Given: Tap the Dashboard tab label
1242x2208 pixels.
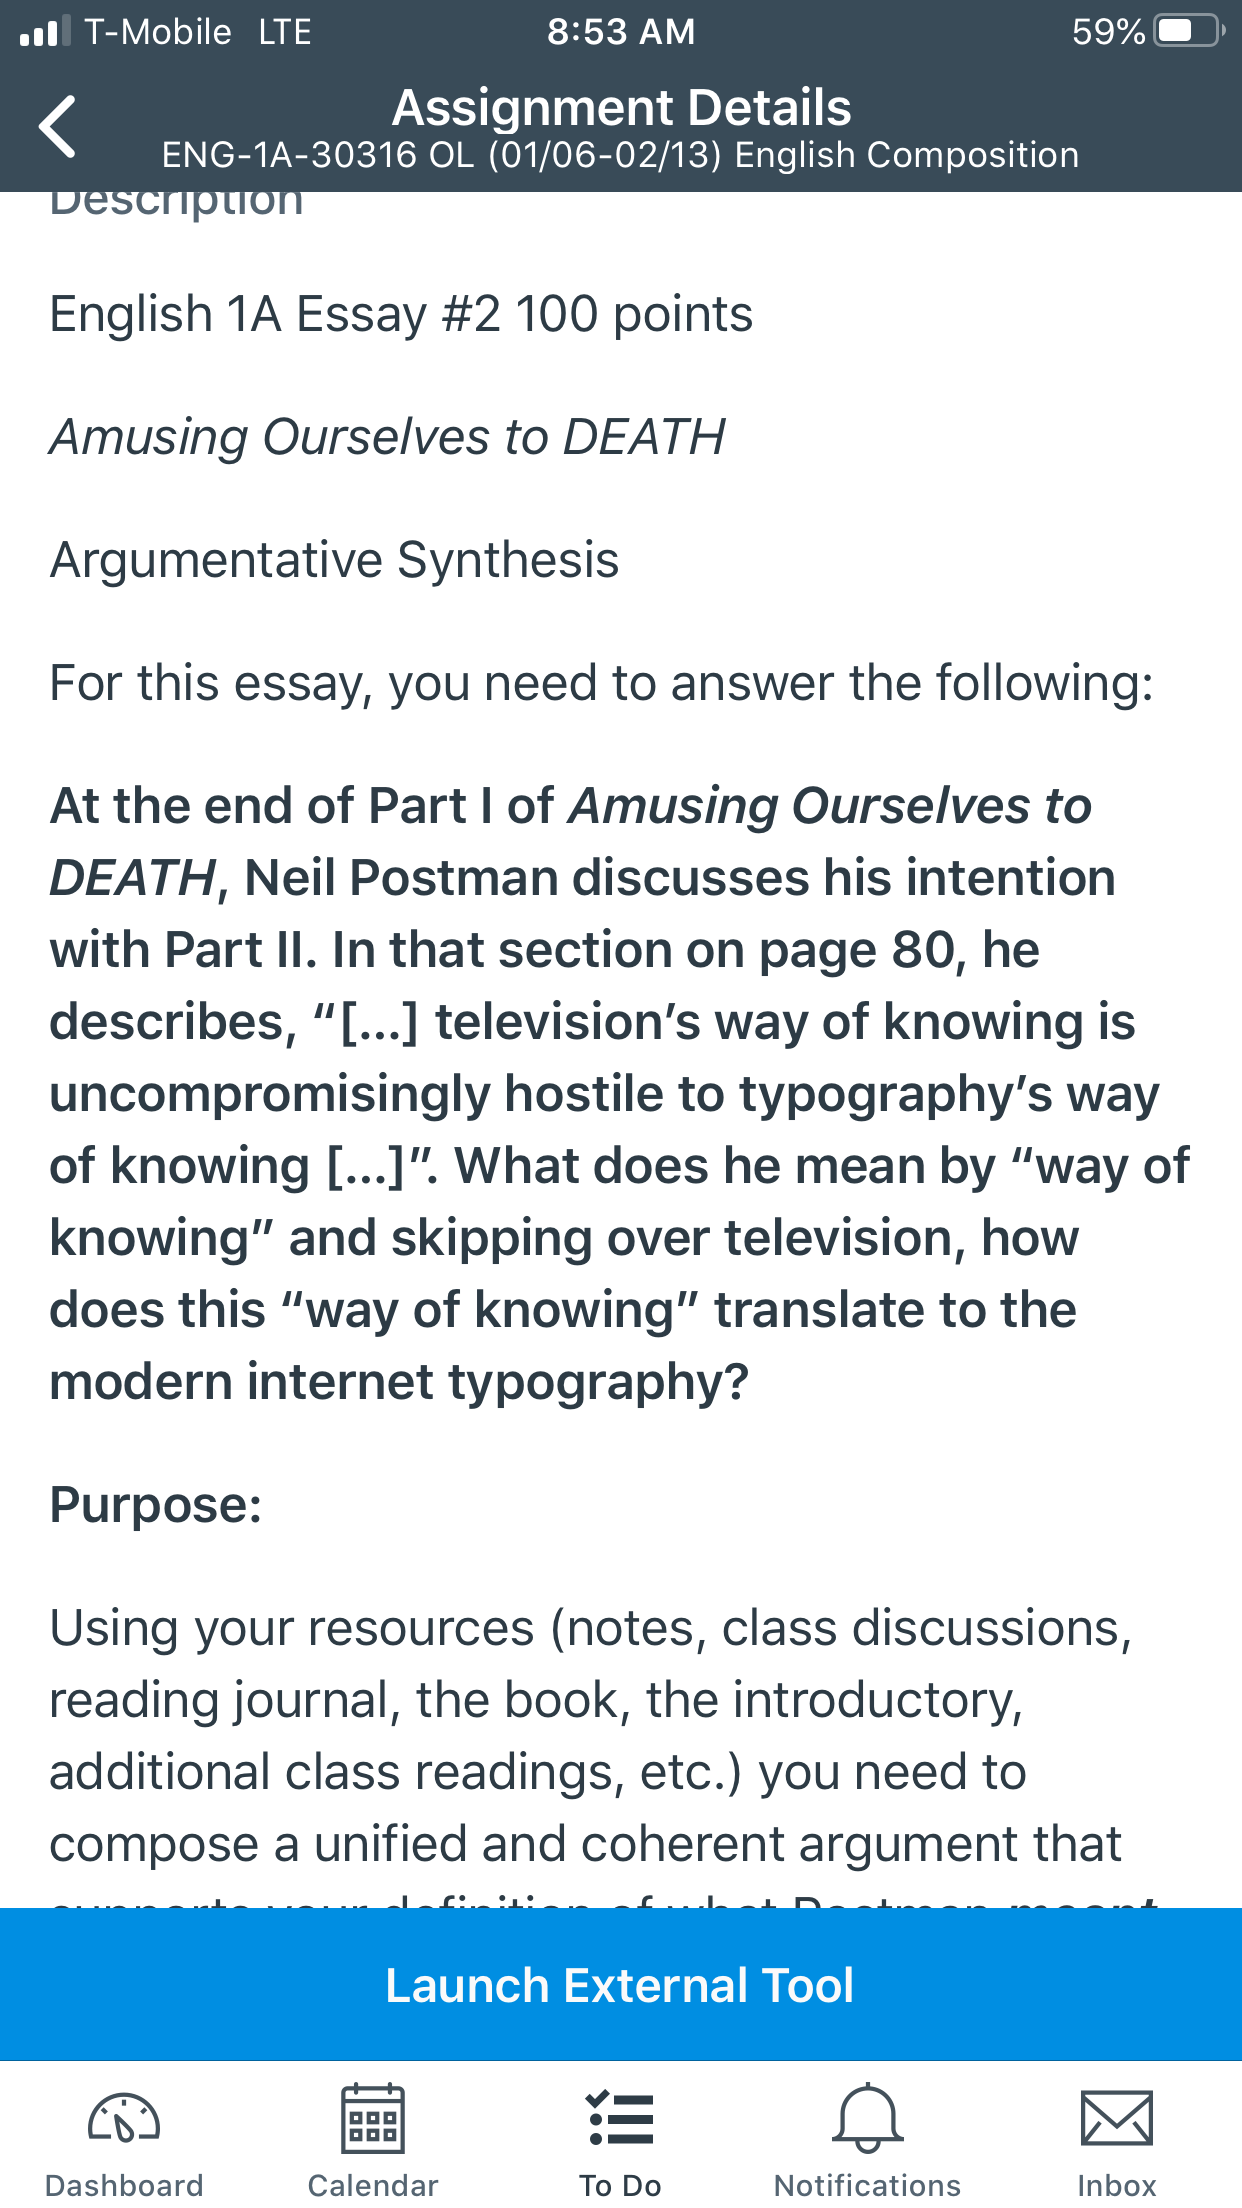Looking at the screenshot, I should [x=124, y=2185].
